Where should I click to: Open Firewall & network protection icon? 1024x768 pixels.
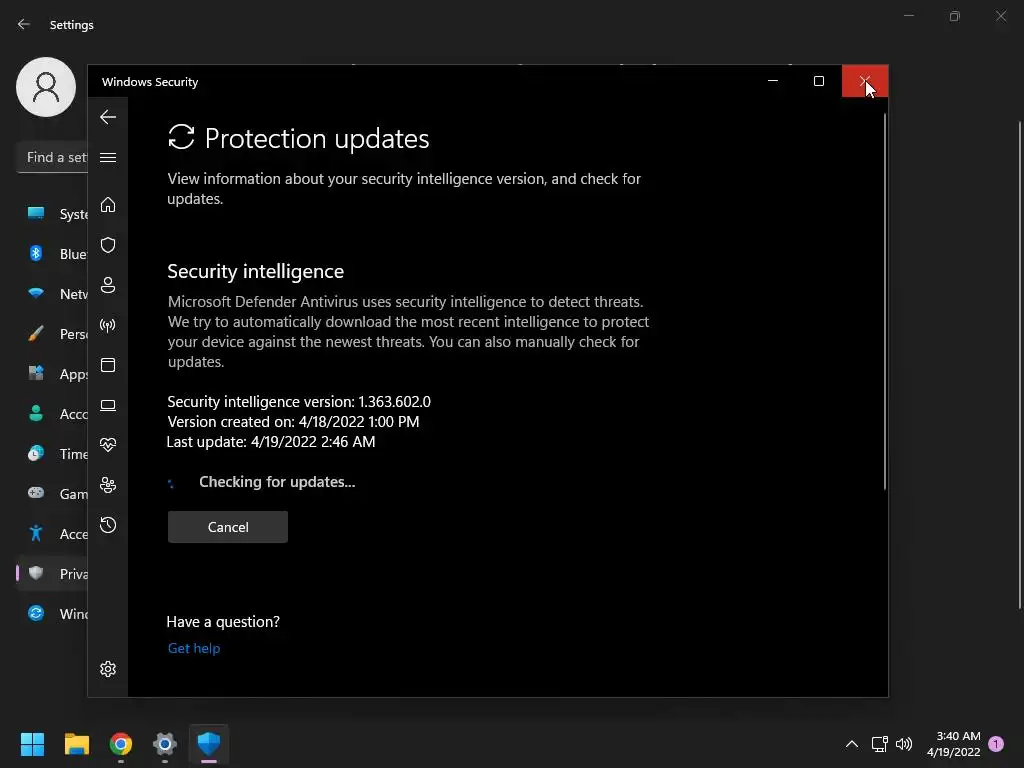pyautogui.click(x=108, y=325)
